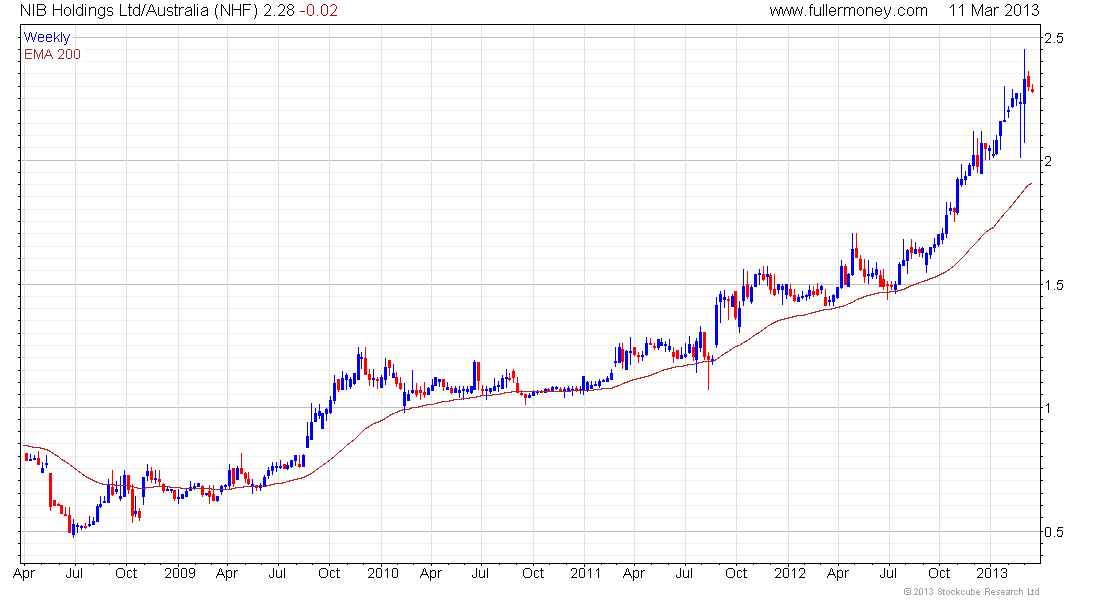The height and width of the screenshot is (600, 1100).
Task: Click the Oct label before 2010
Action: (329, 573)
